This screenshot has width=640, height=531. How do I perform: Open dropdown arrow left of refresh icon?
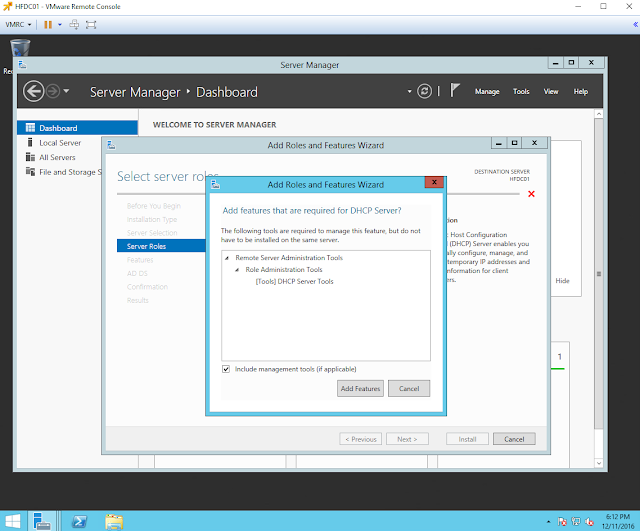pyautogui.click(x=409, y=91)
